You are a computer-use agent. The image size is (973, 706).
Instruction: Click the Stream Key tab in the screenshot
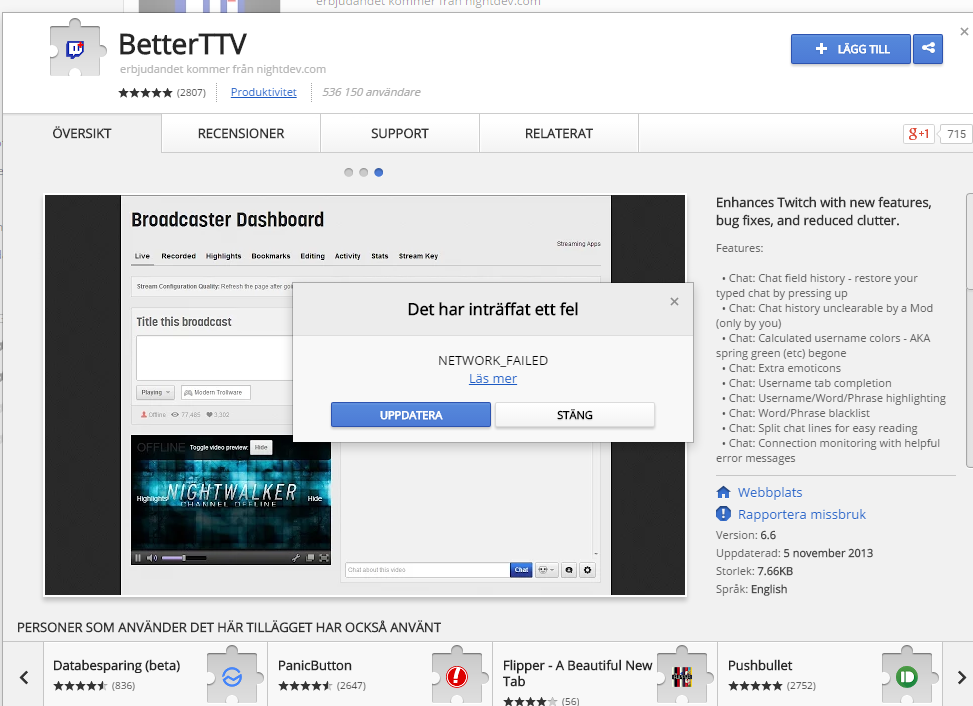[x=418, y=256]
